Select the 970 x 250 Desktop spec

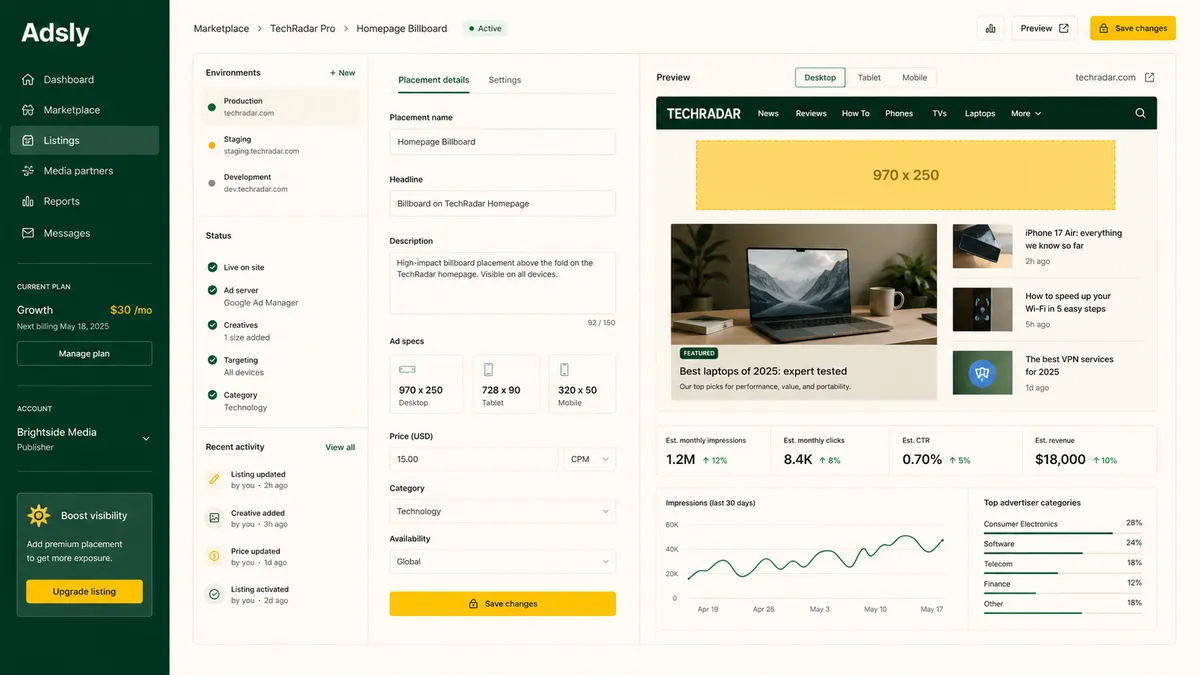click(426, 384)
